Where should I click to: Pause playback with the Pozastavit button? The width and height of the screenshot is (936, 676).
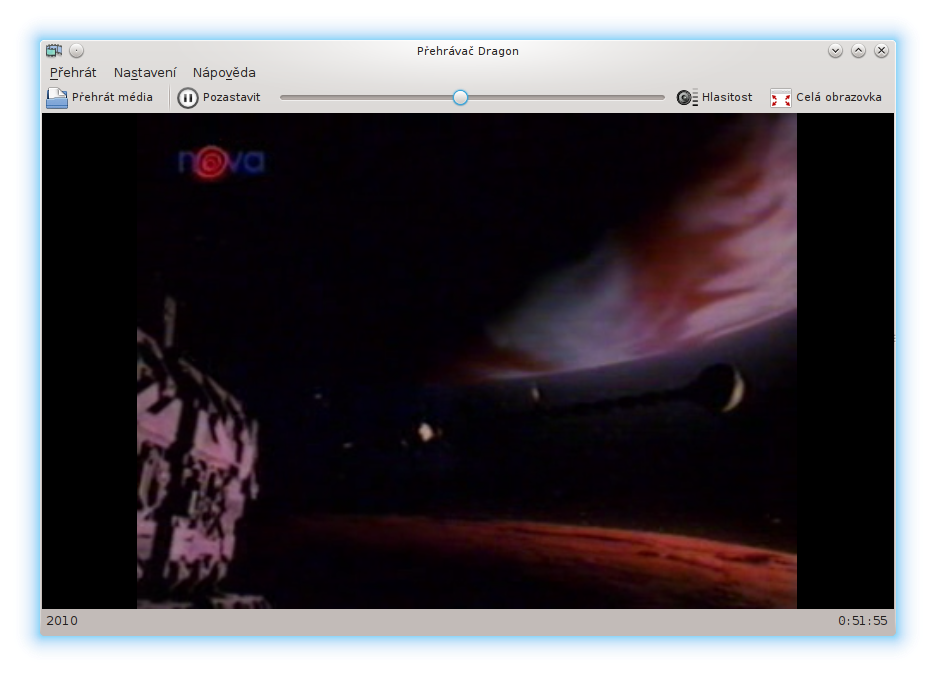(219, 97)
